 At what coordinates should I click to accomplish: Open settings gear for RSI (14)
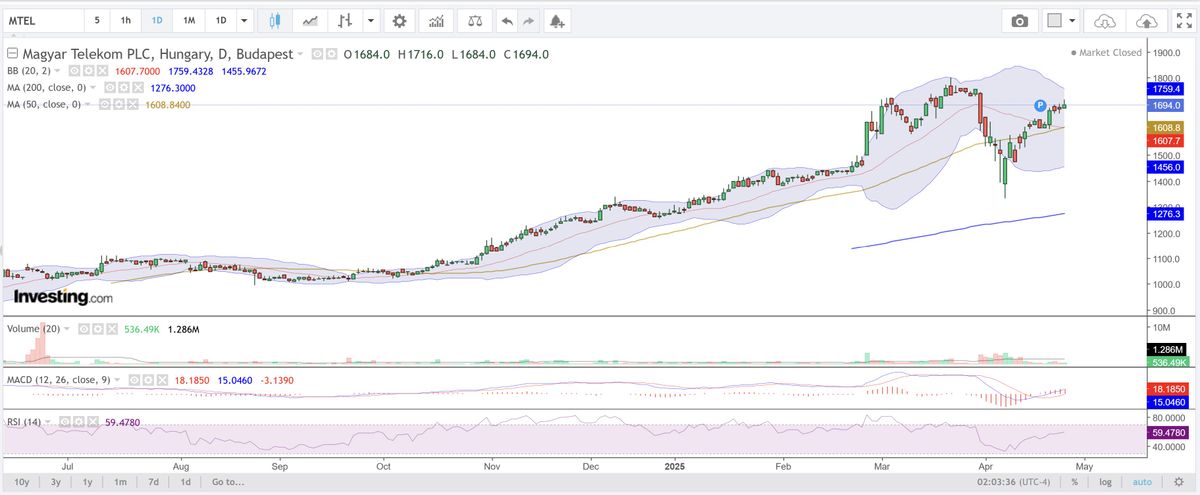(79, 422)
